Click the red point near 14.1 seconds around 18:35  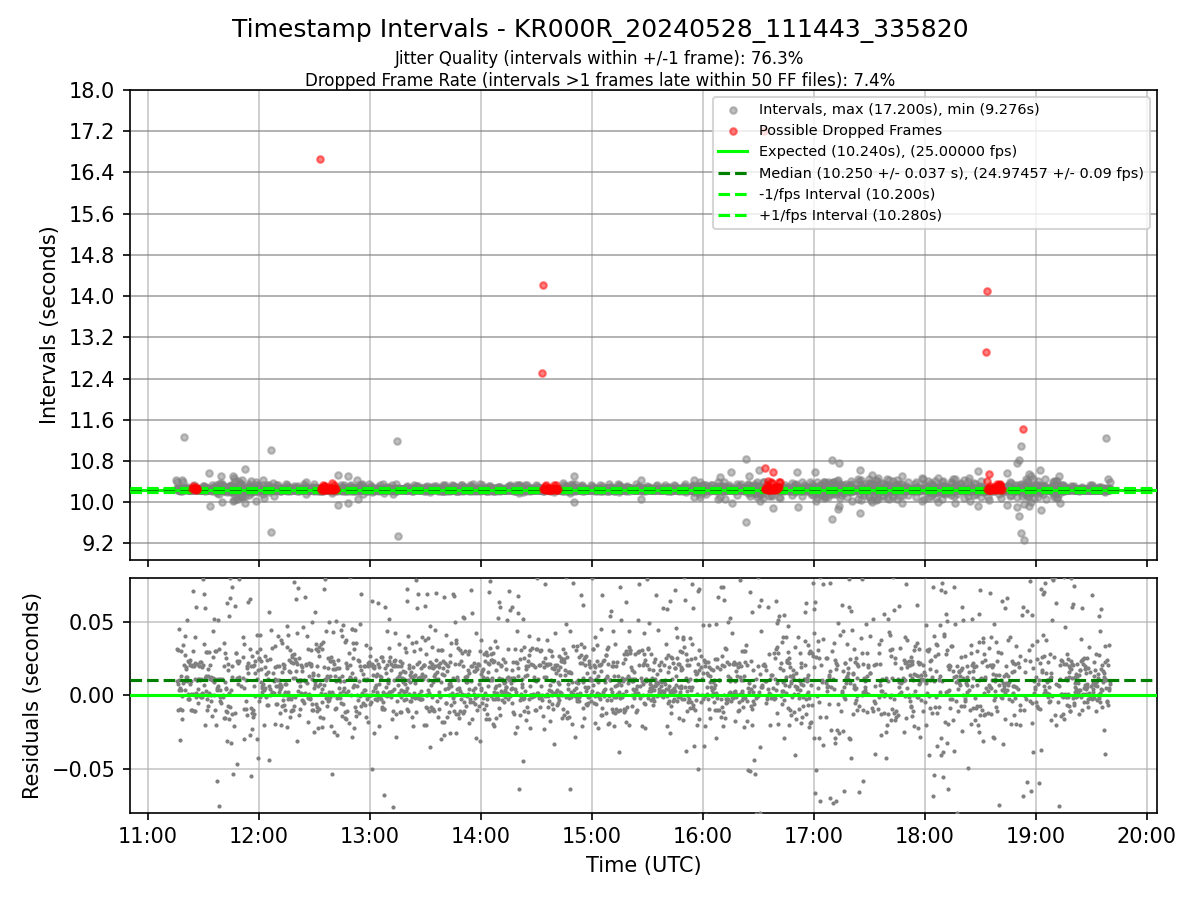click(987, 291)
